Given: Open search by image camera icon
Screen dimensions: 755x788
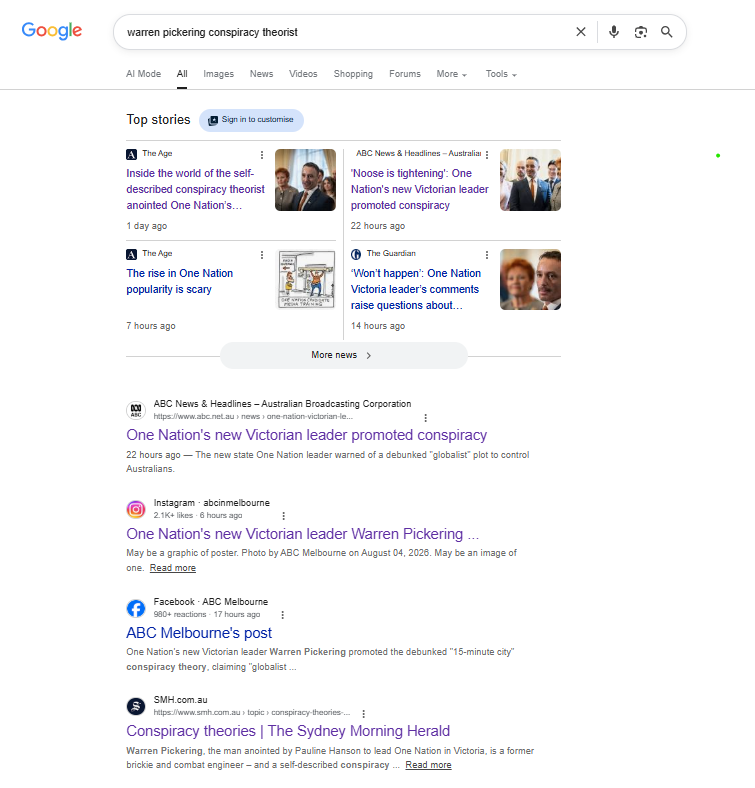Looking at the screenshot, I should tap(640, 32).
